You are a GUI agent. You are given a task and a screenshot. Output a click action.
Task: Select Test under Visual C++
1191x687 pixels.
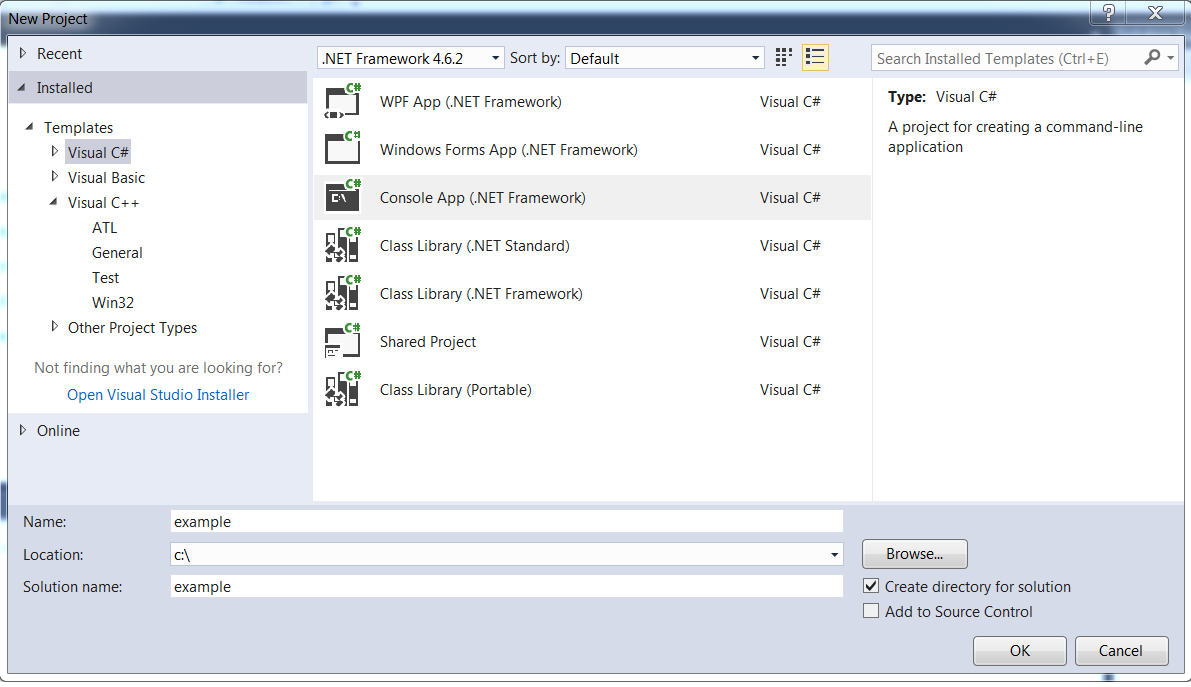click(106, 277)
